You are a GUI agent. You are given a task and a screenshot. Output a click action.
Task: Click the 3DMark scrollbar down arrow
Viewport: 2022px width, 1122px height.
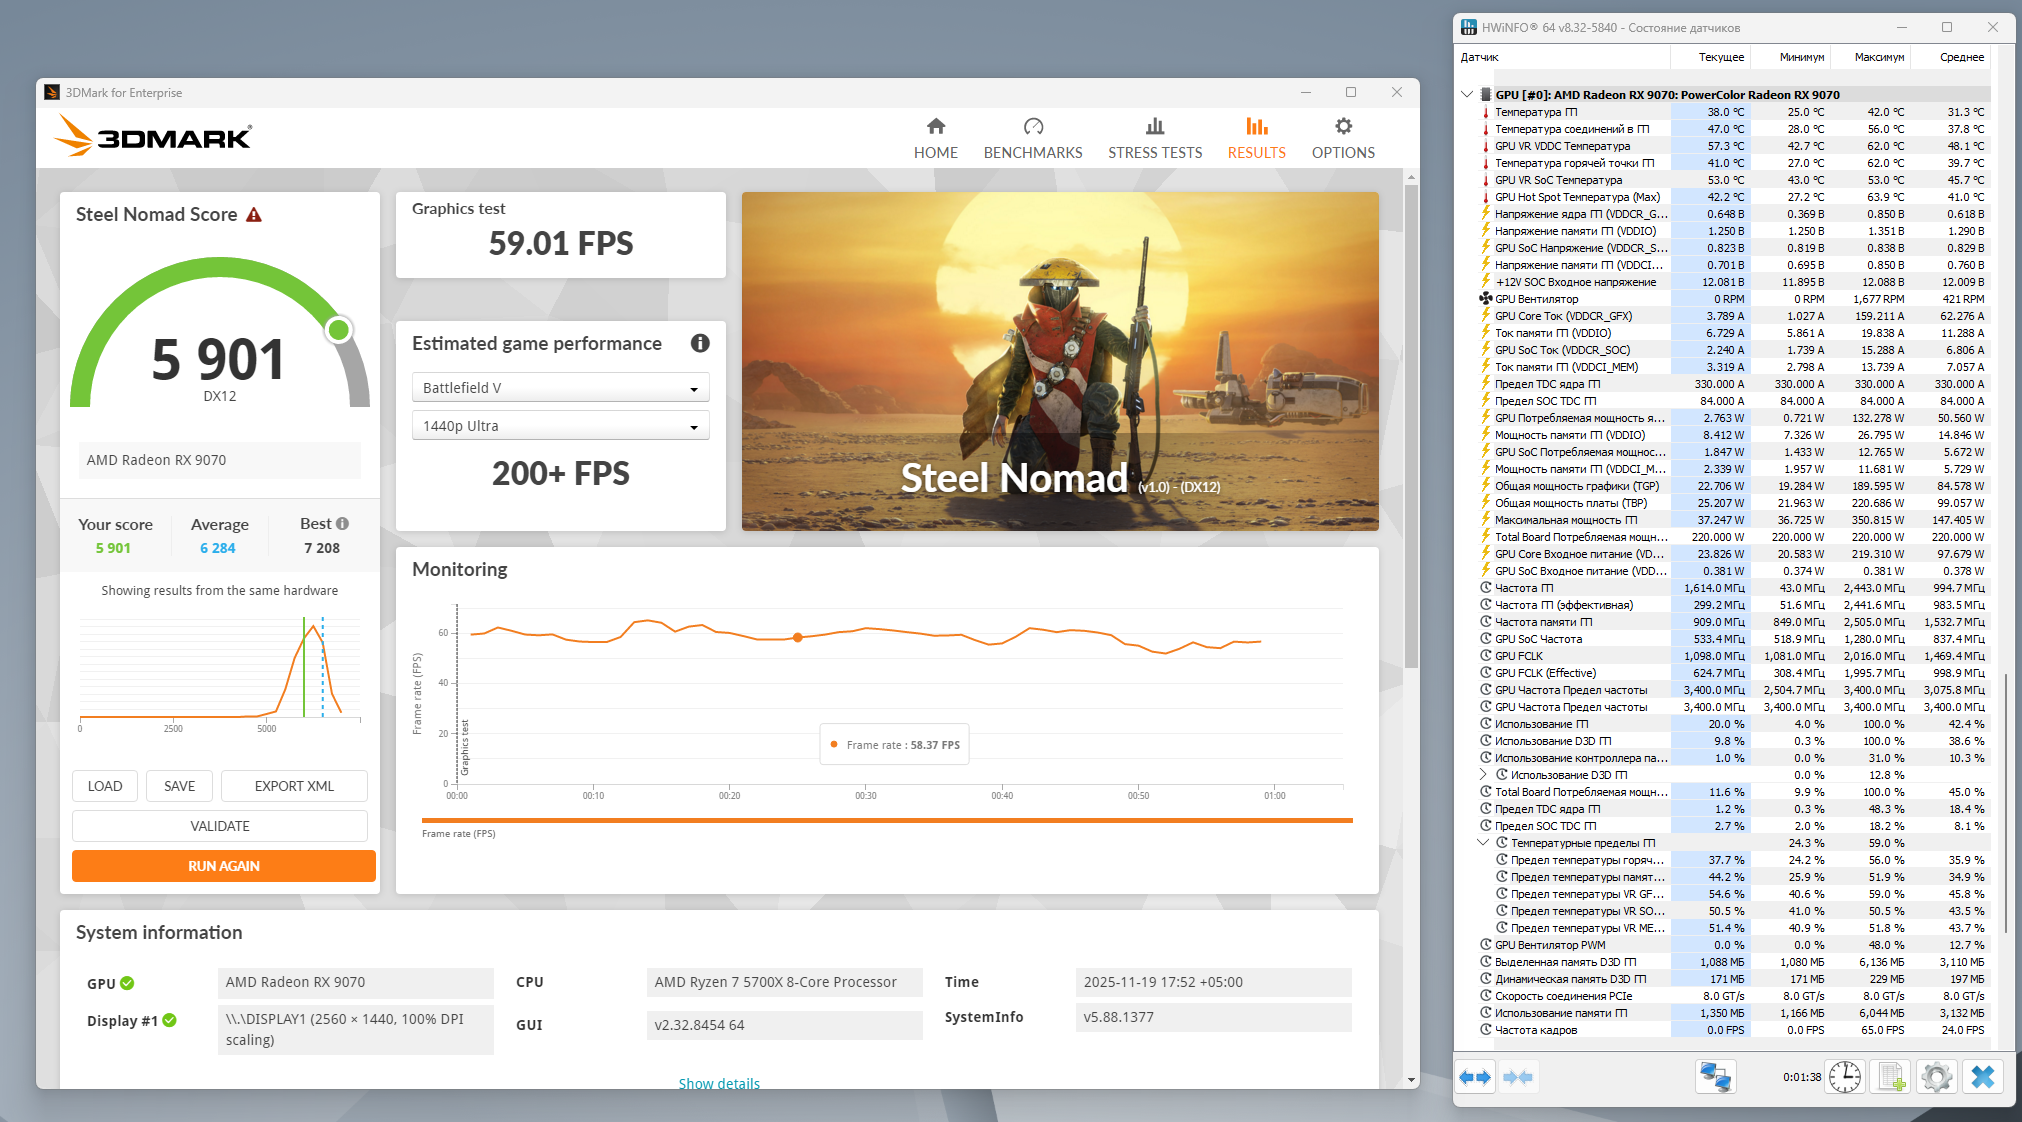[x=1411, y=1080]
